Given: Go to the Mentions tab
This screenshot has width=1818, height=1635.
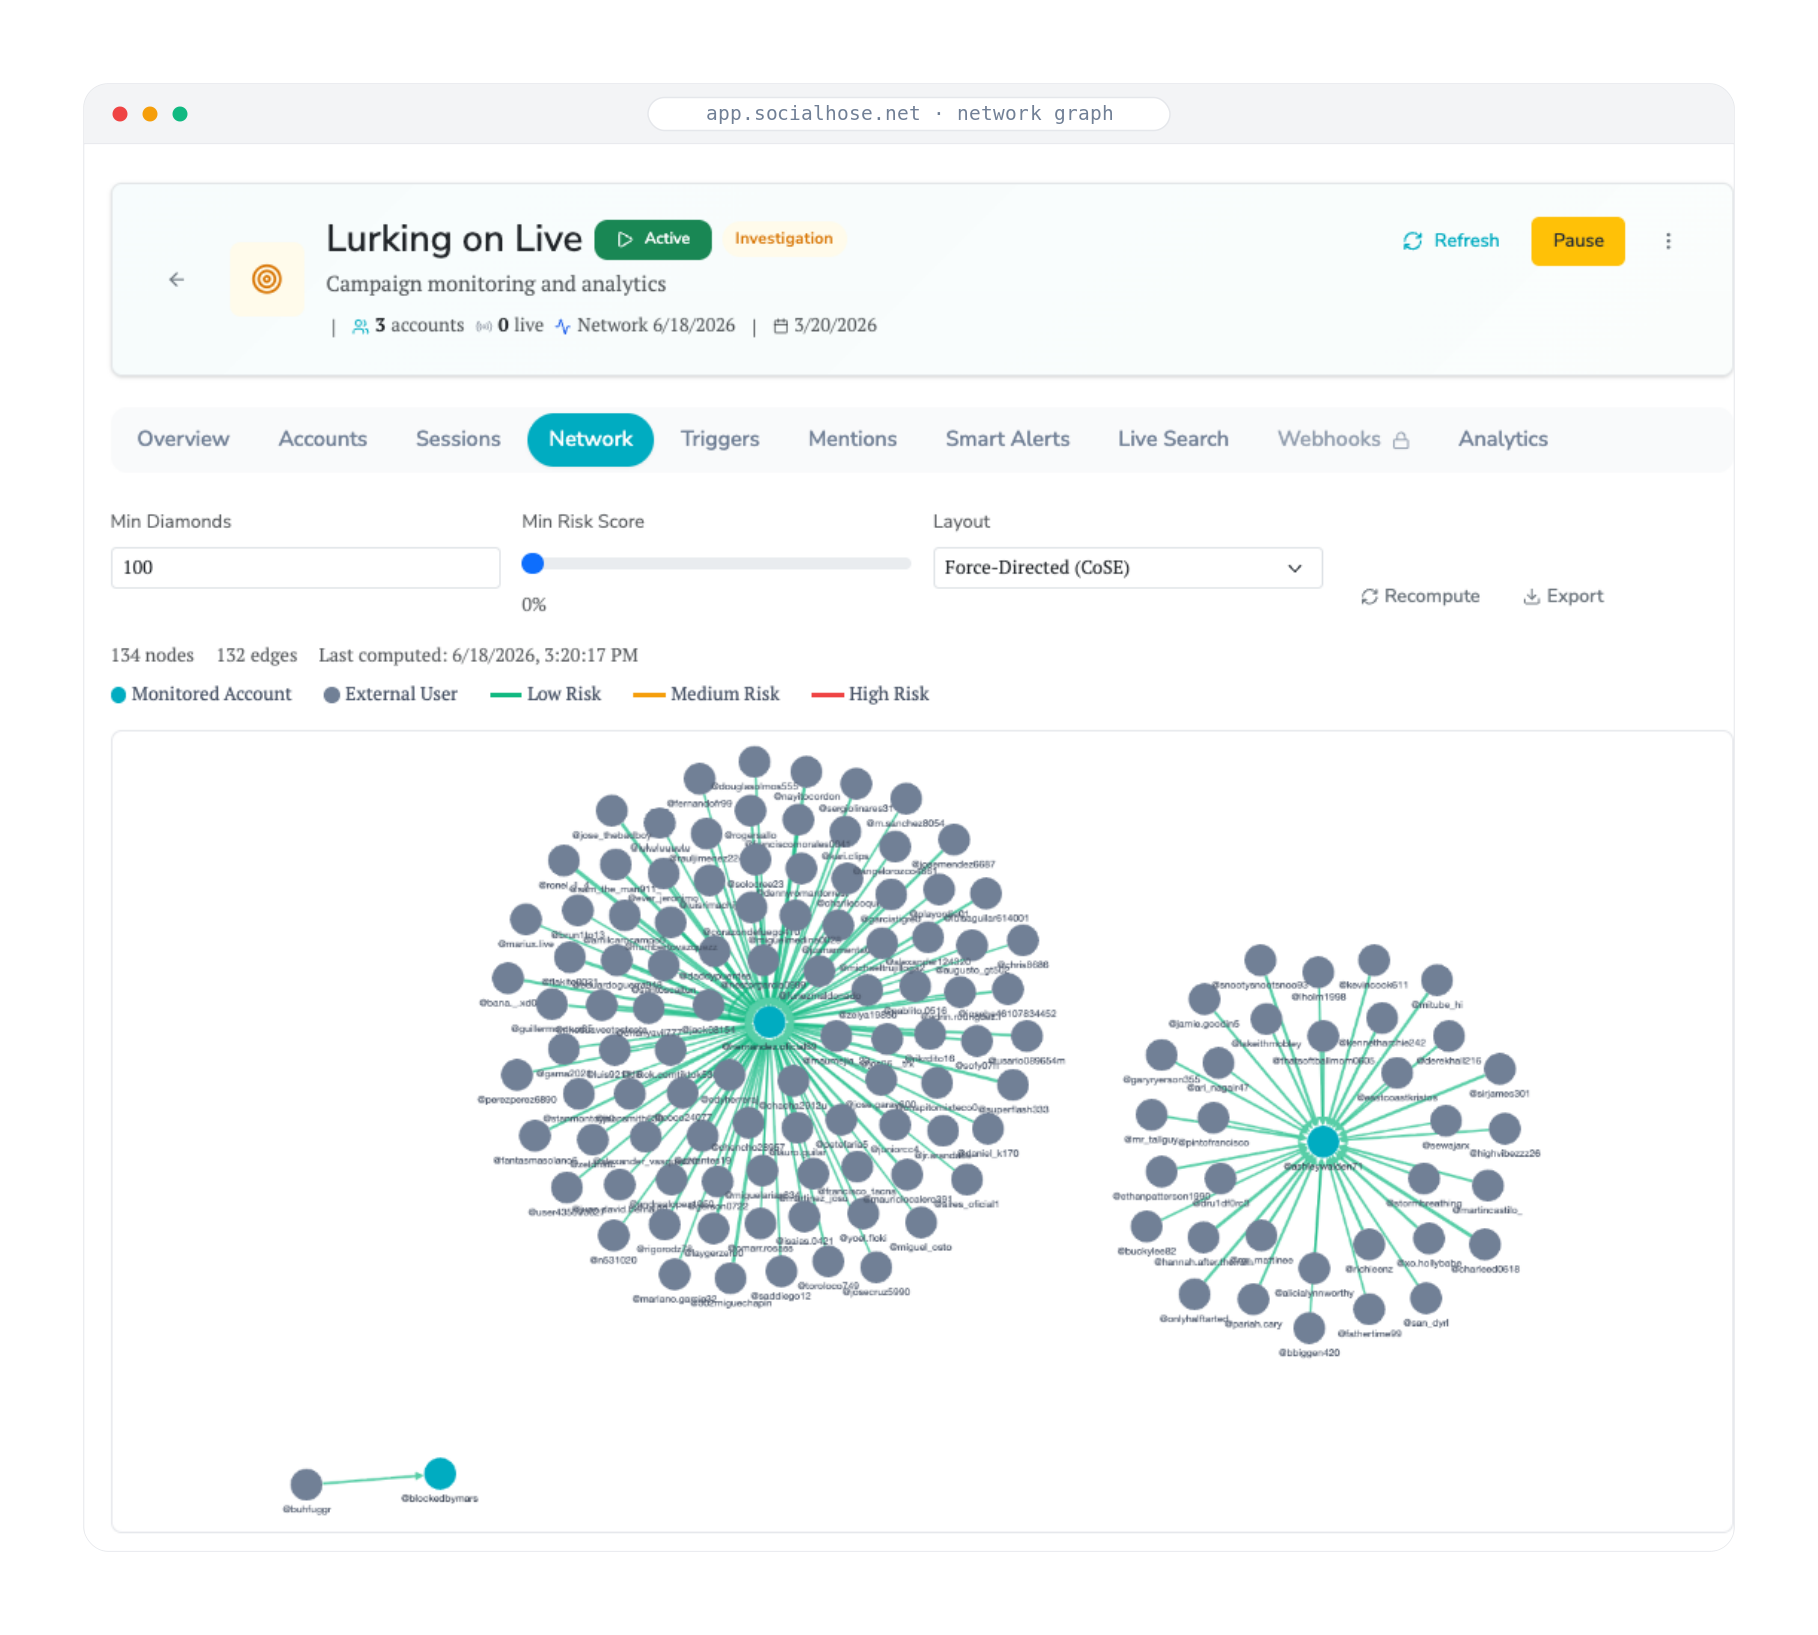Looking at the screenshot, I should [x=852, y=439].
